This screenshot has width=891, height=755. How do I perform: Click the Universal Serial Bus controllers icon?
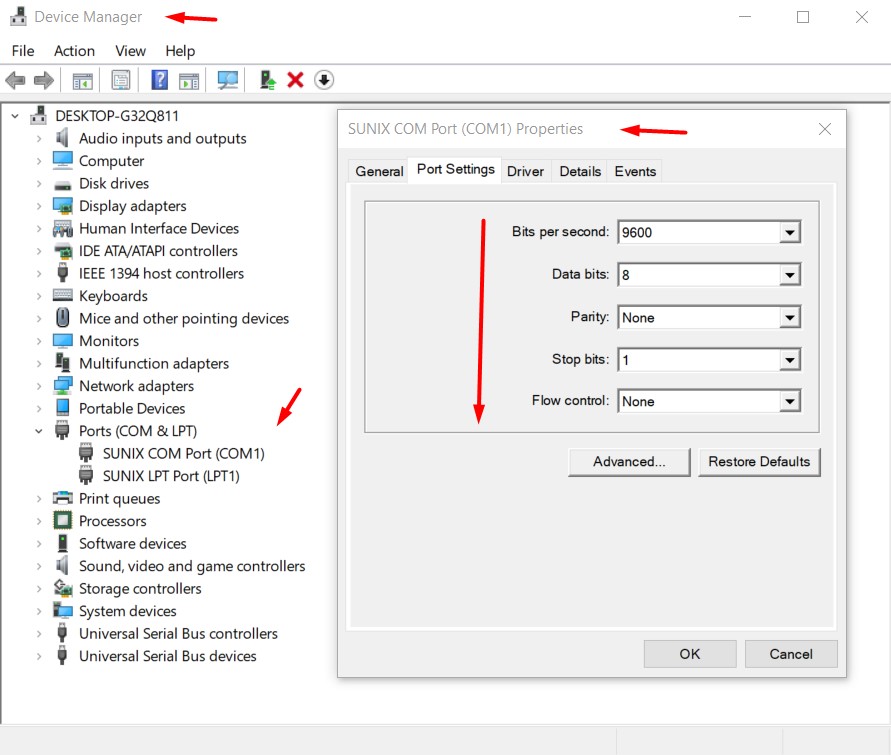(63, 633)
